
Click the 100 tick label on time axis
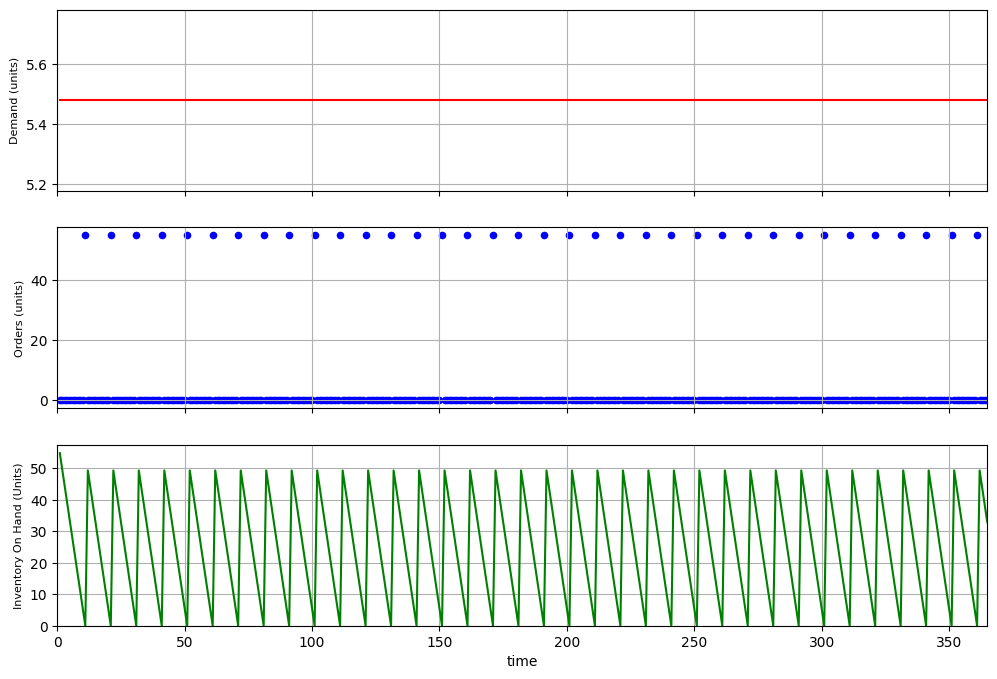(312, 643)
